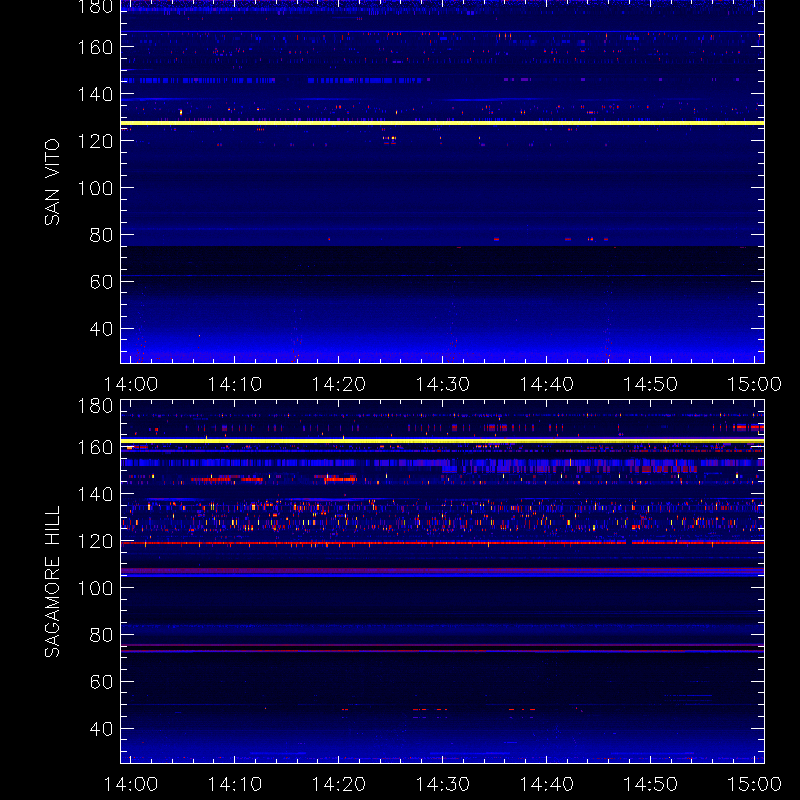This screenshot has height=800, width=800.
Task: Click the 14:30 time label under SAGAMORE HILL plot
Action: pyautogui.click(x=442, y=784)
